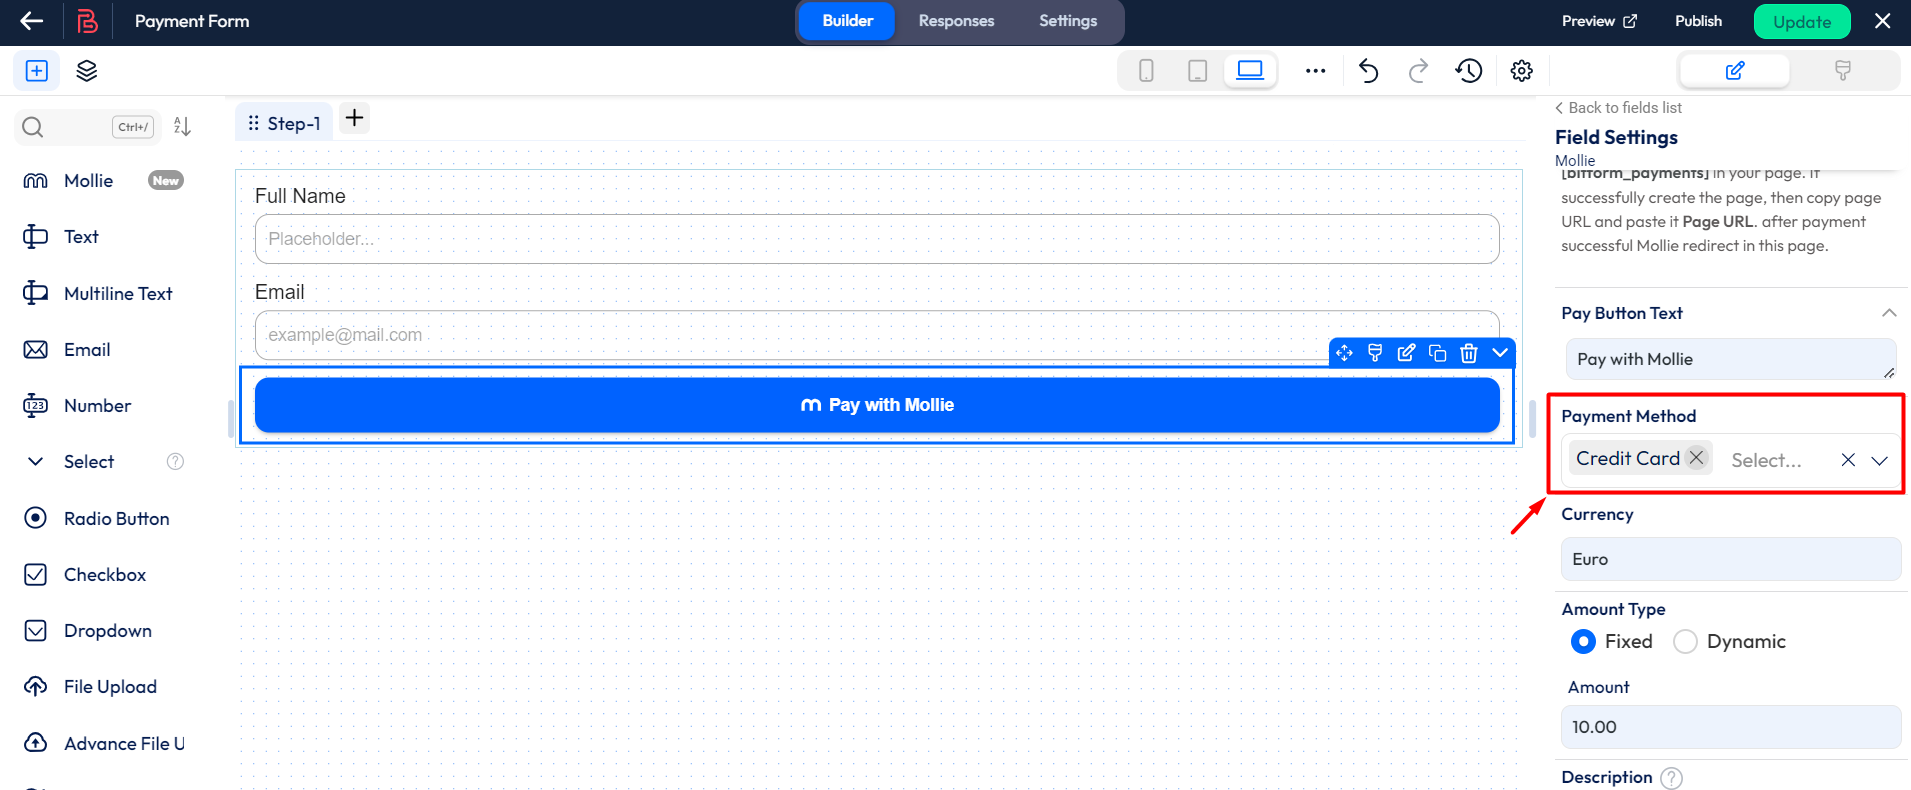Open the layers panel icon
1911x790 pixels.
point(87,71)
